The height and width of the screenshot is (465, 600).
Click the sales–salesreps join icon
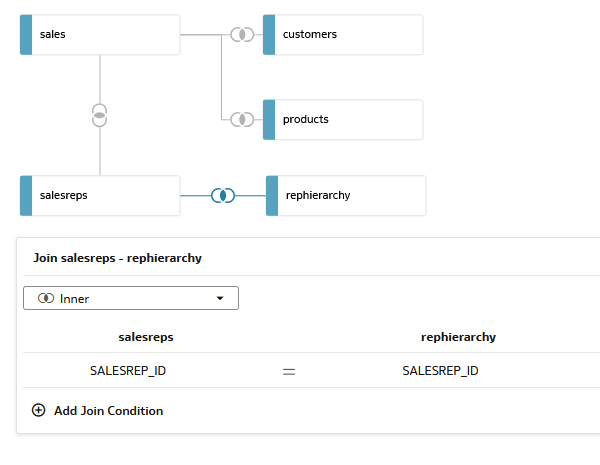[99, 114]
